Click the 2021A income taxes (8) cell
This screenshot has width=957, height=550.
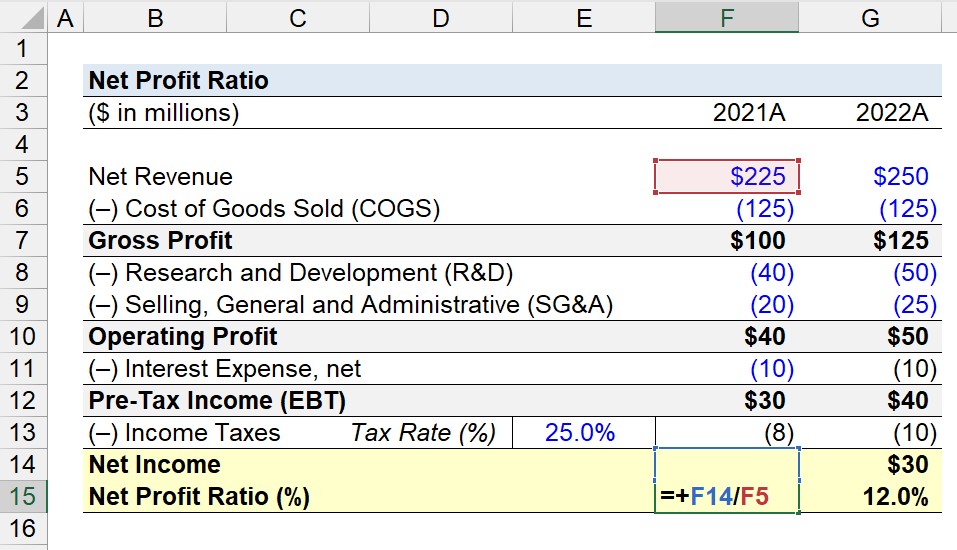click(x=726, y=432)
